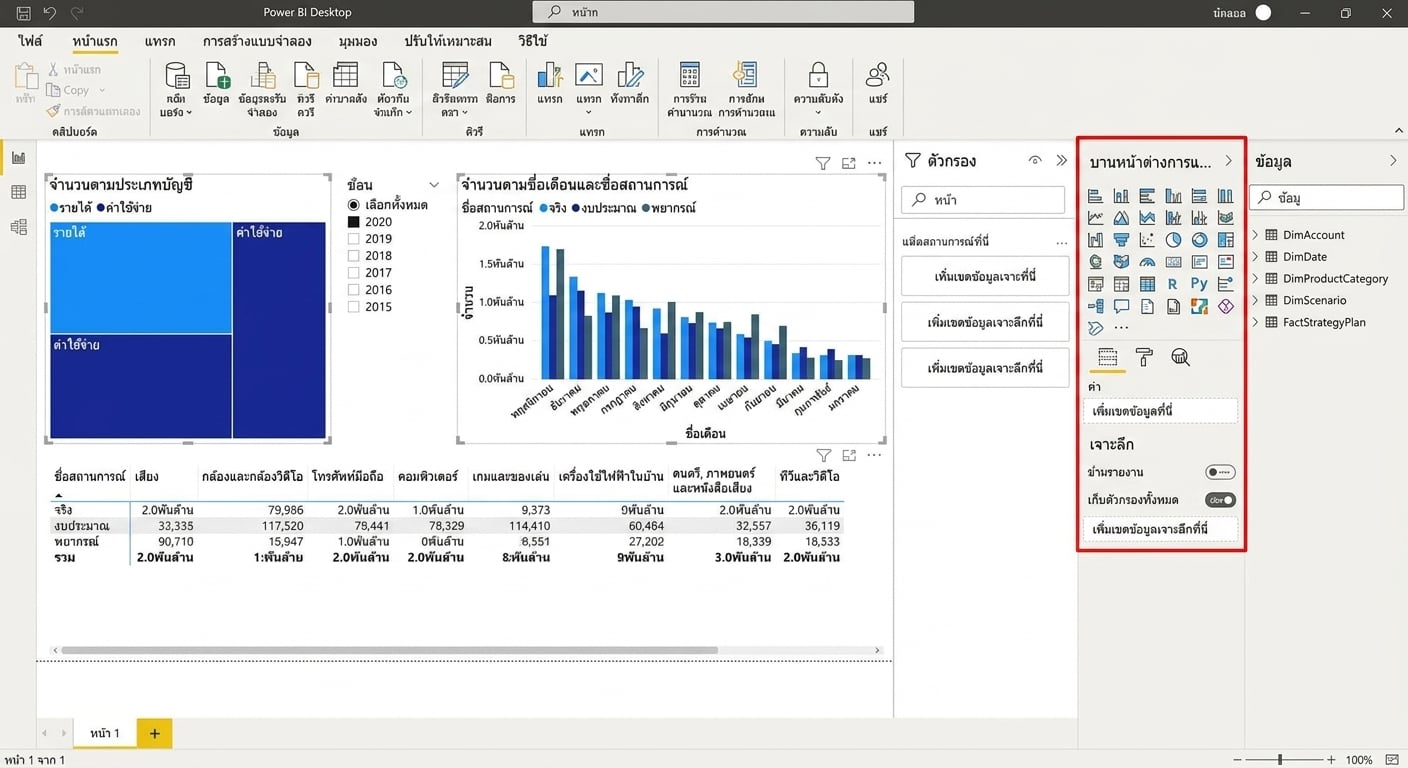Select the globe map visual icon

click(x=1095, y=262)
